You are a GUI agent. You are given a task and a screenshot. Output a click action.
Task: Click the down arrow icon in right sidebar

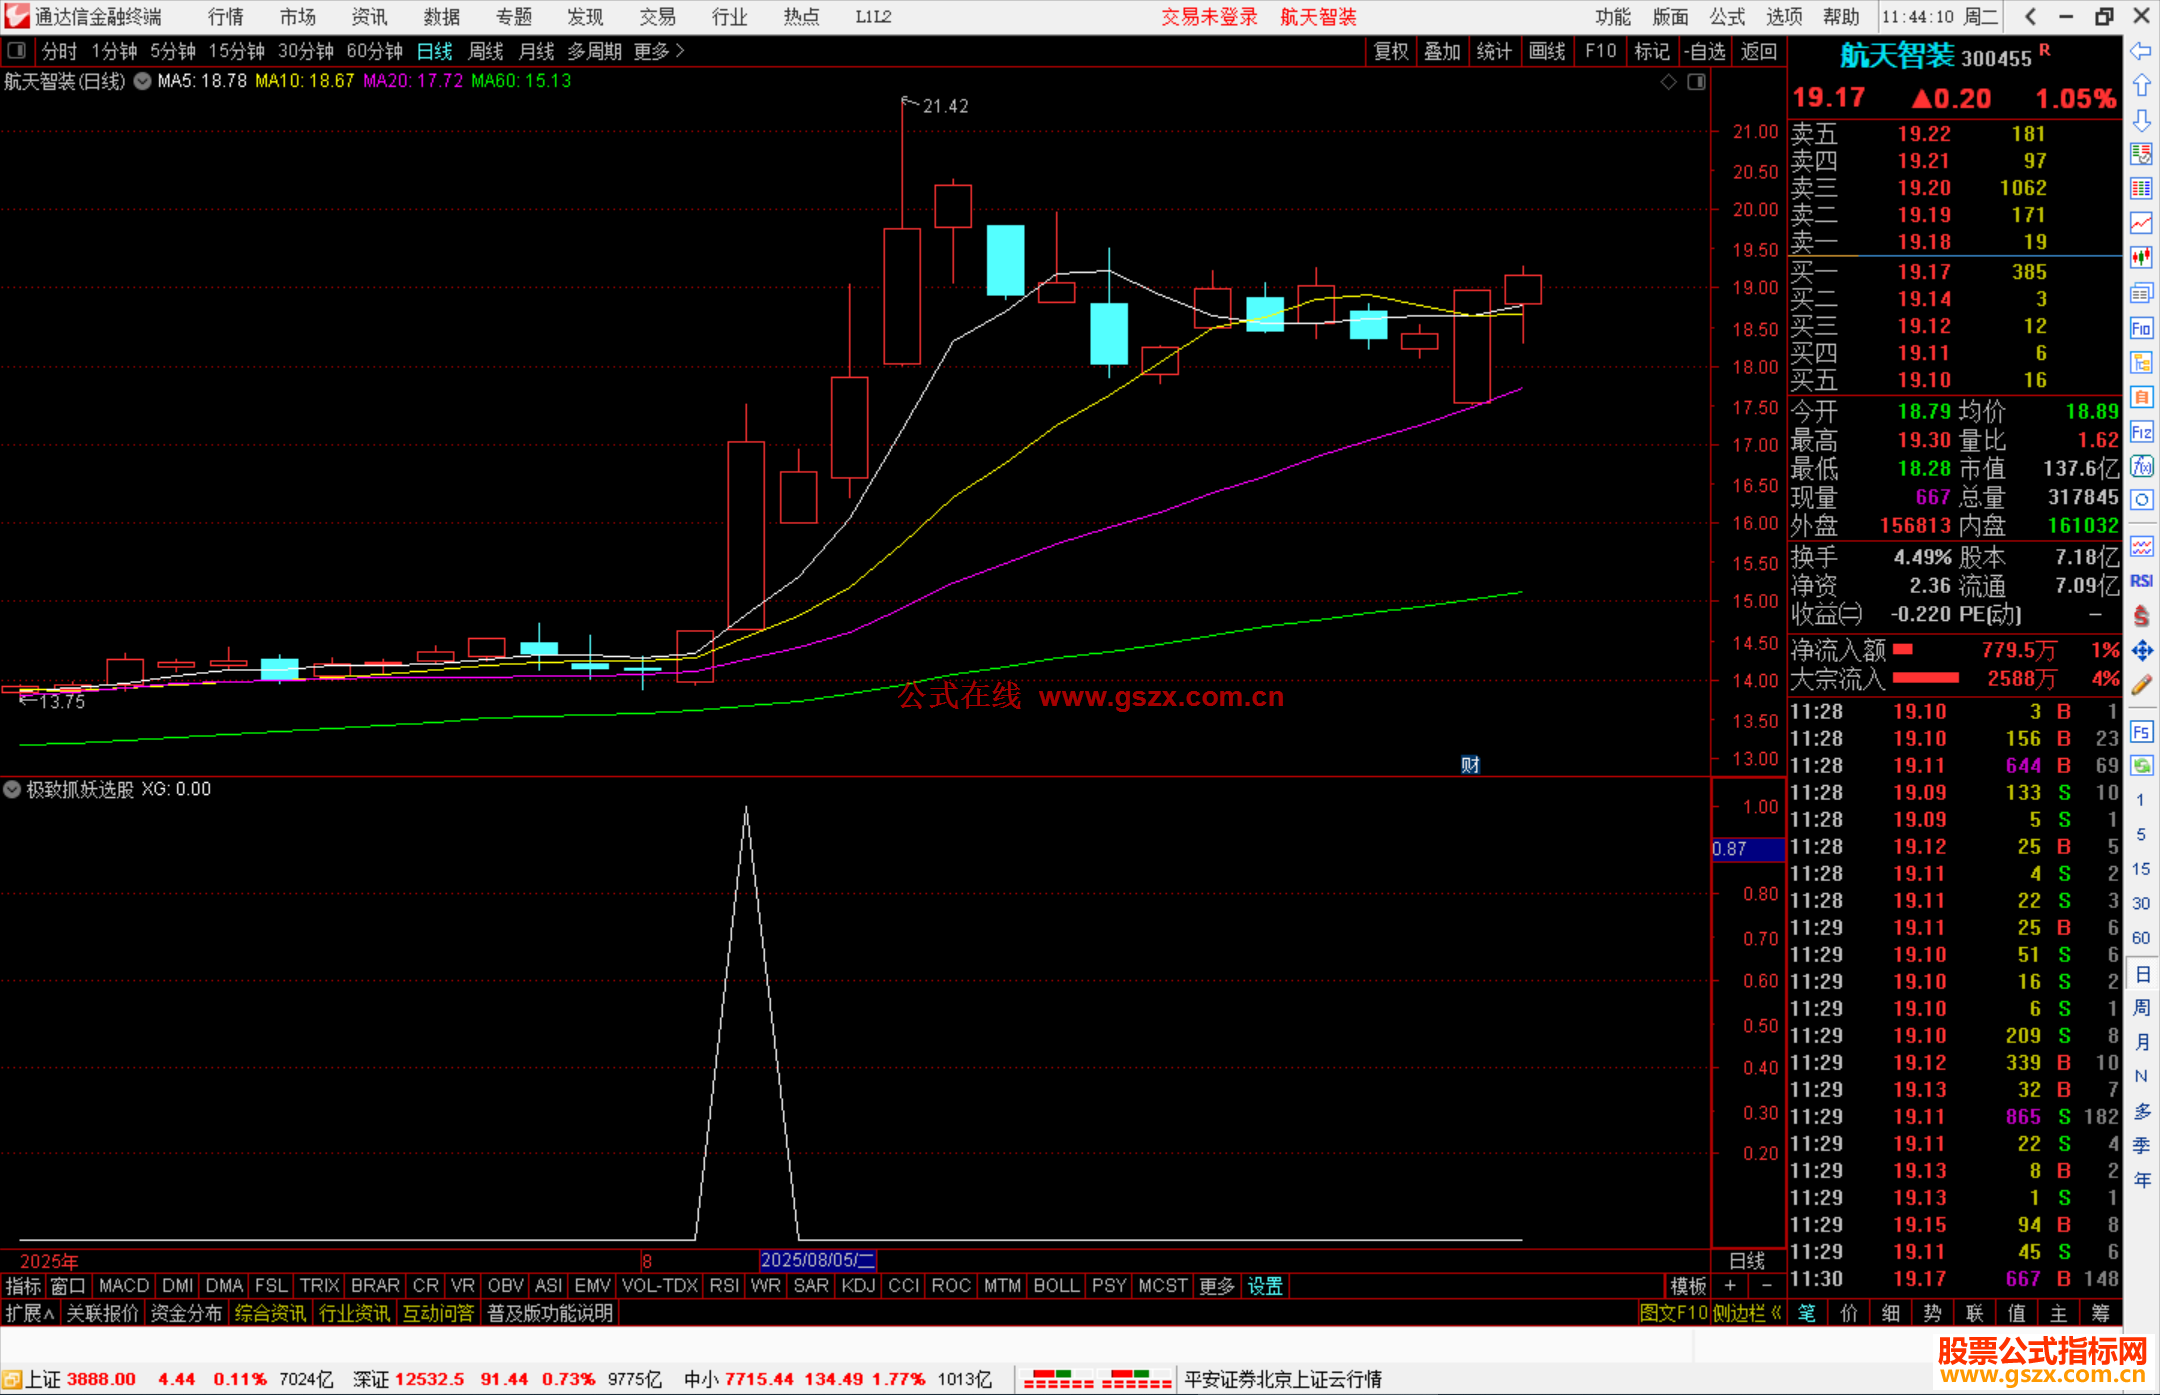(x=2141, y=120)
